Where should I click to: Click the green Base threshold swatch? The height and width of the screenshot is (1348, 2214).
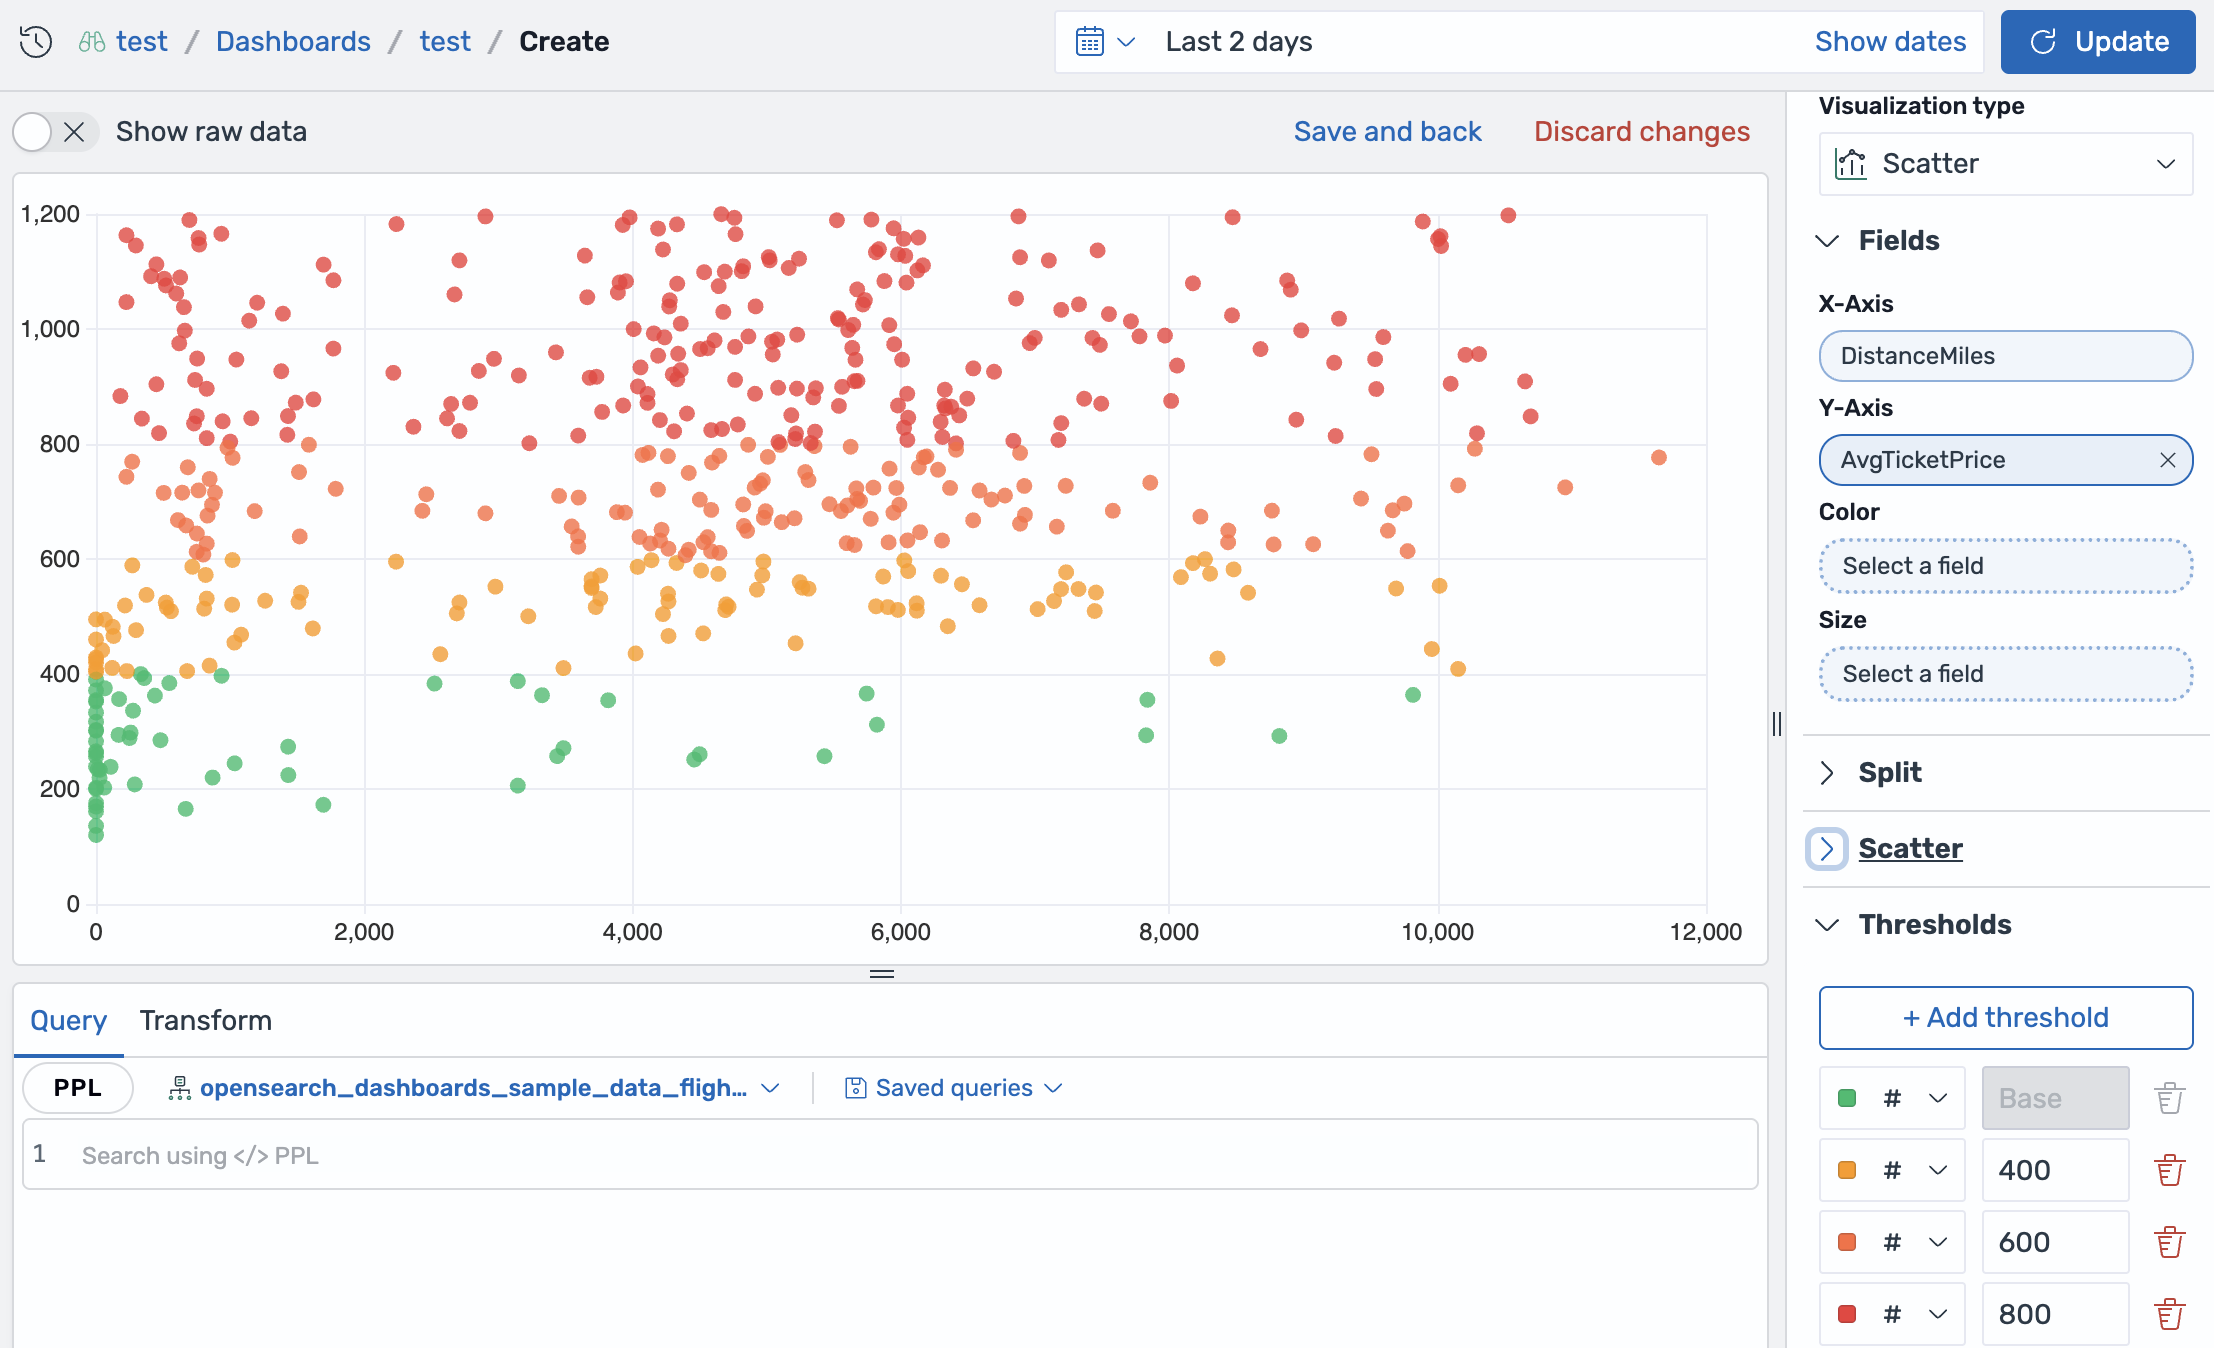pyautogui.click(x=1847, y=1098)
